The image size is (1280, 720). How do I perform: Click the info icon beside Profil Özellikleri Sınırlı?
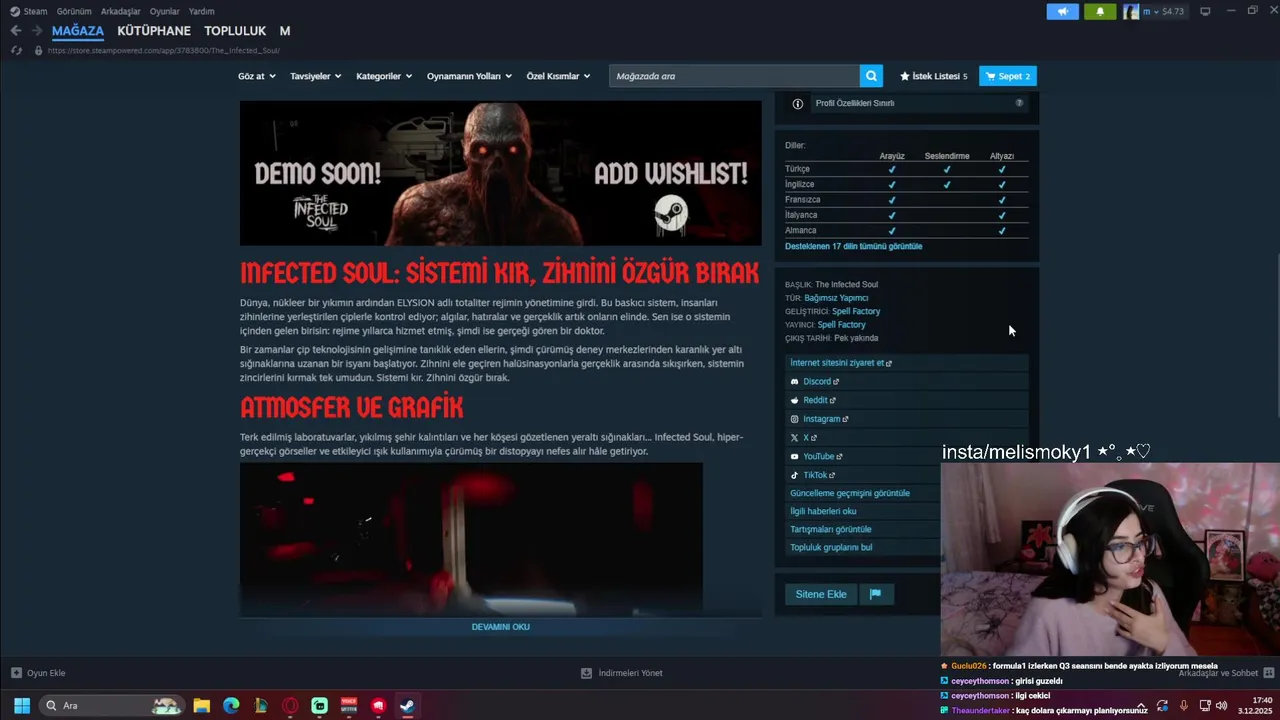[x=798, y=103]
